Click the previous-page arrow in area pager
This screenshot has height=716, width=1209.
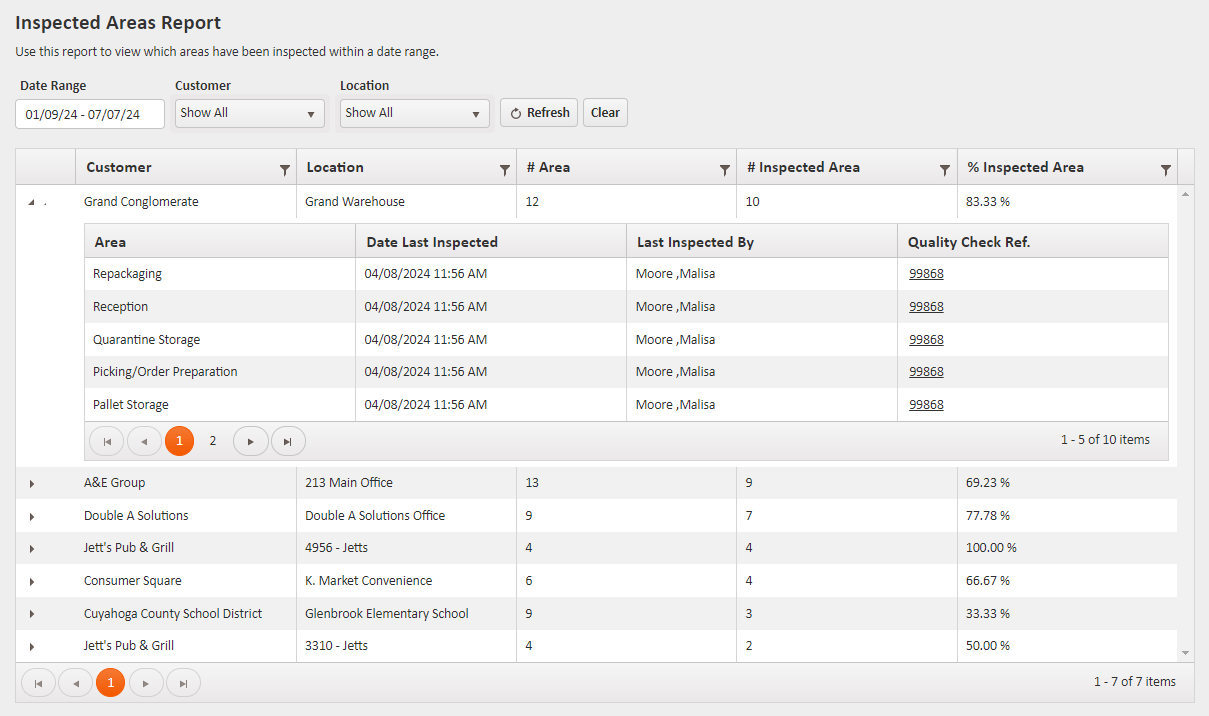click(x=143, y=440)
